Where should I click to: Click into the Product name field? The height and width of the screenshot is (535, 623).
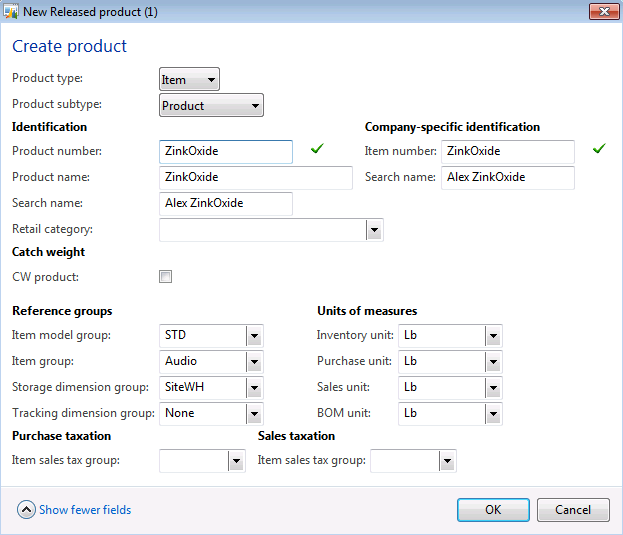255,178
